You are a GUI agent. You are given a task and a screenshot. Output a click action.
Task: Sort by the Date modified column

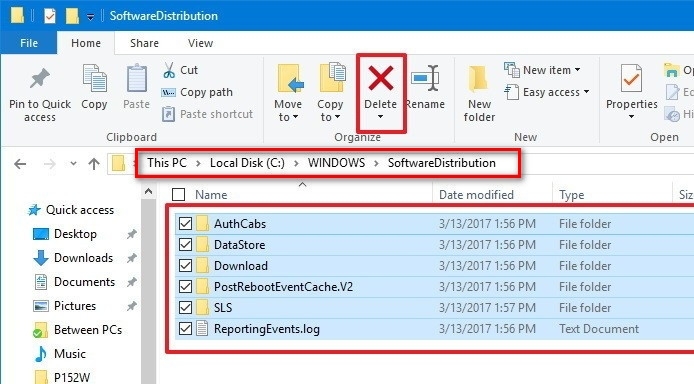click(476, 195)
